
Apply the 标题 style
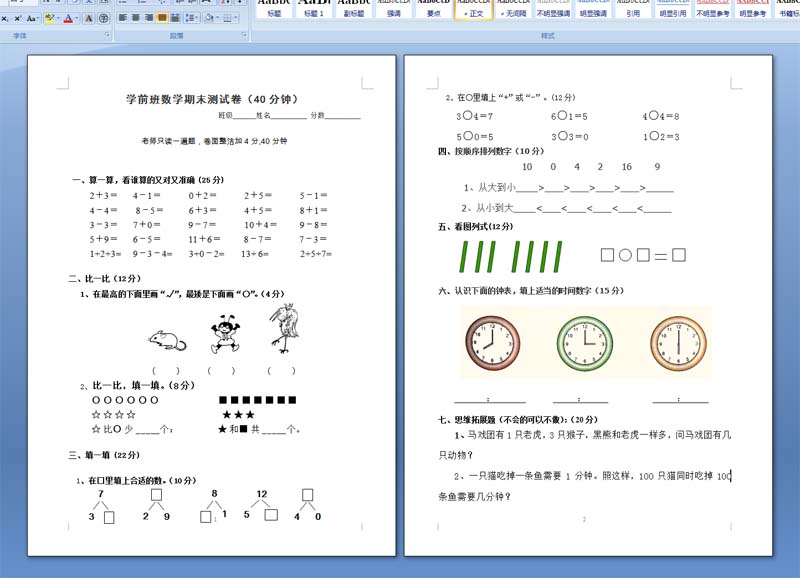(274, 9)
